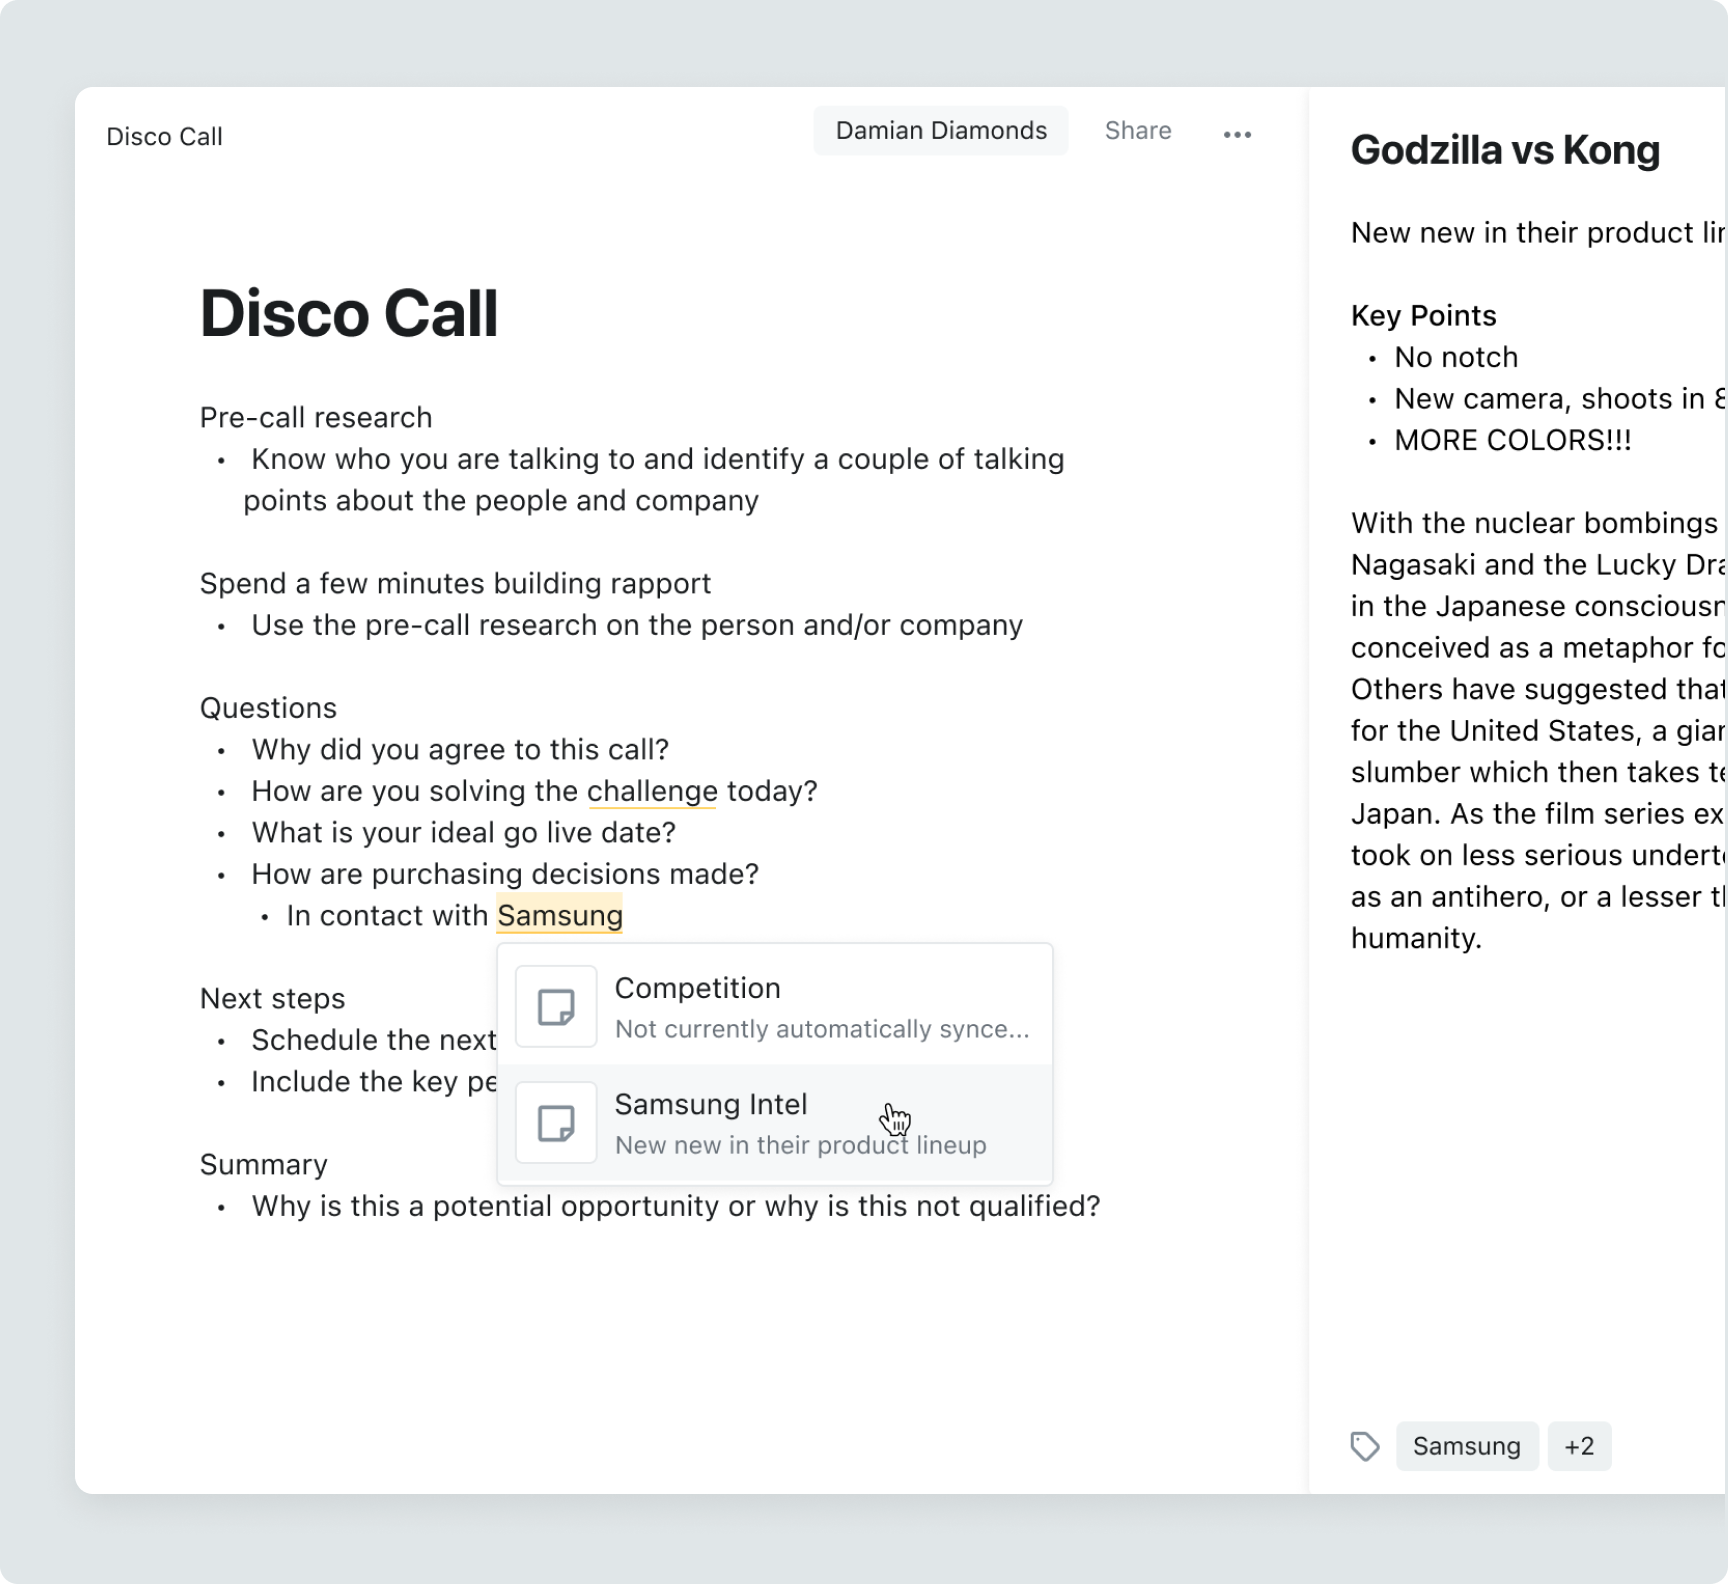Expand the +2 additional tags chip
This screenshot has width=1728, height=1584.
1579,1446
